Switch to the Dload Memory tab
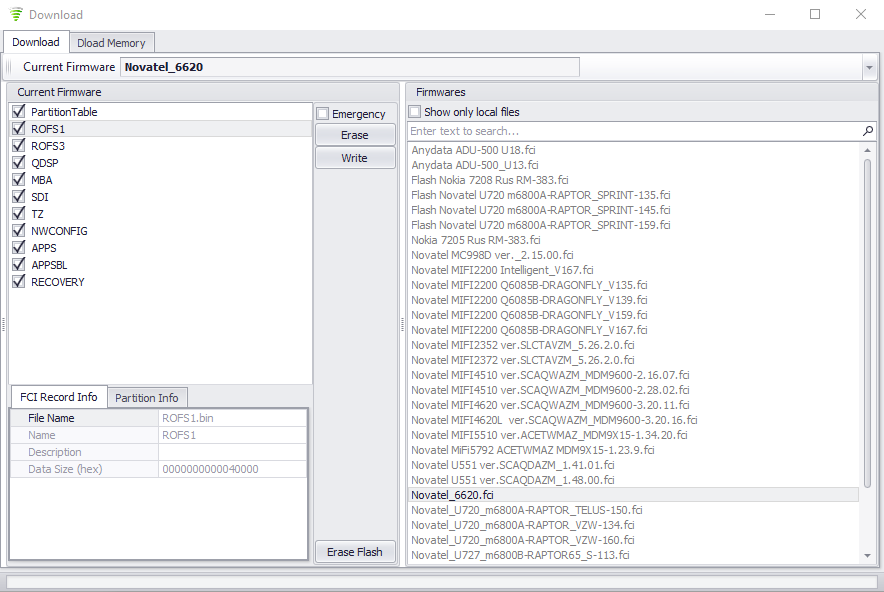 111,43
